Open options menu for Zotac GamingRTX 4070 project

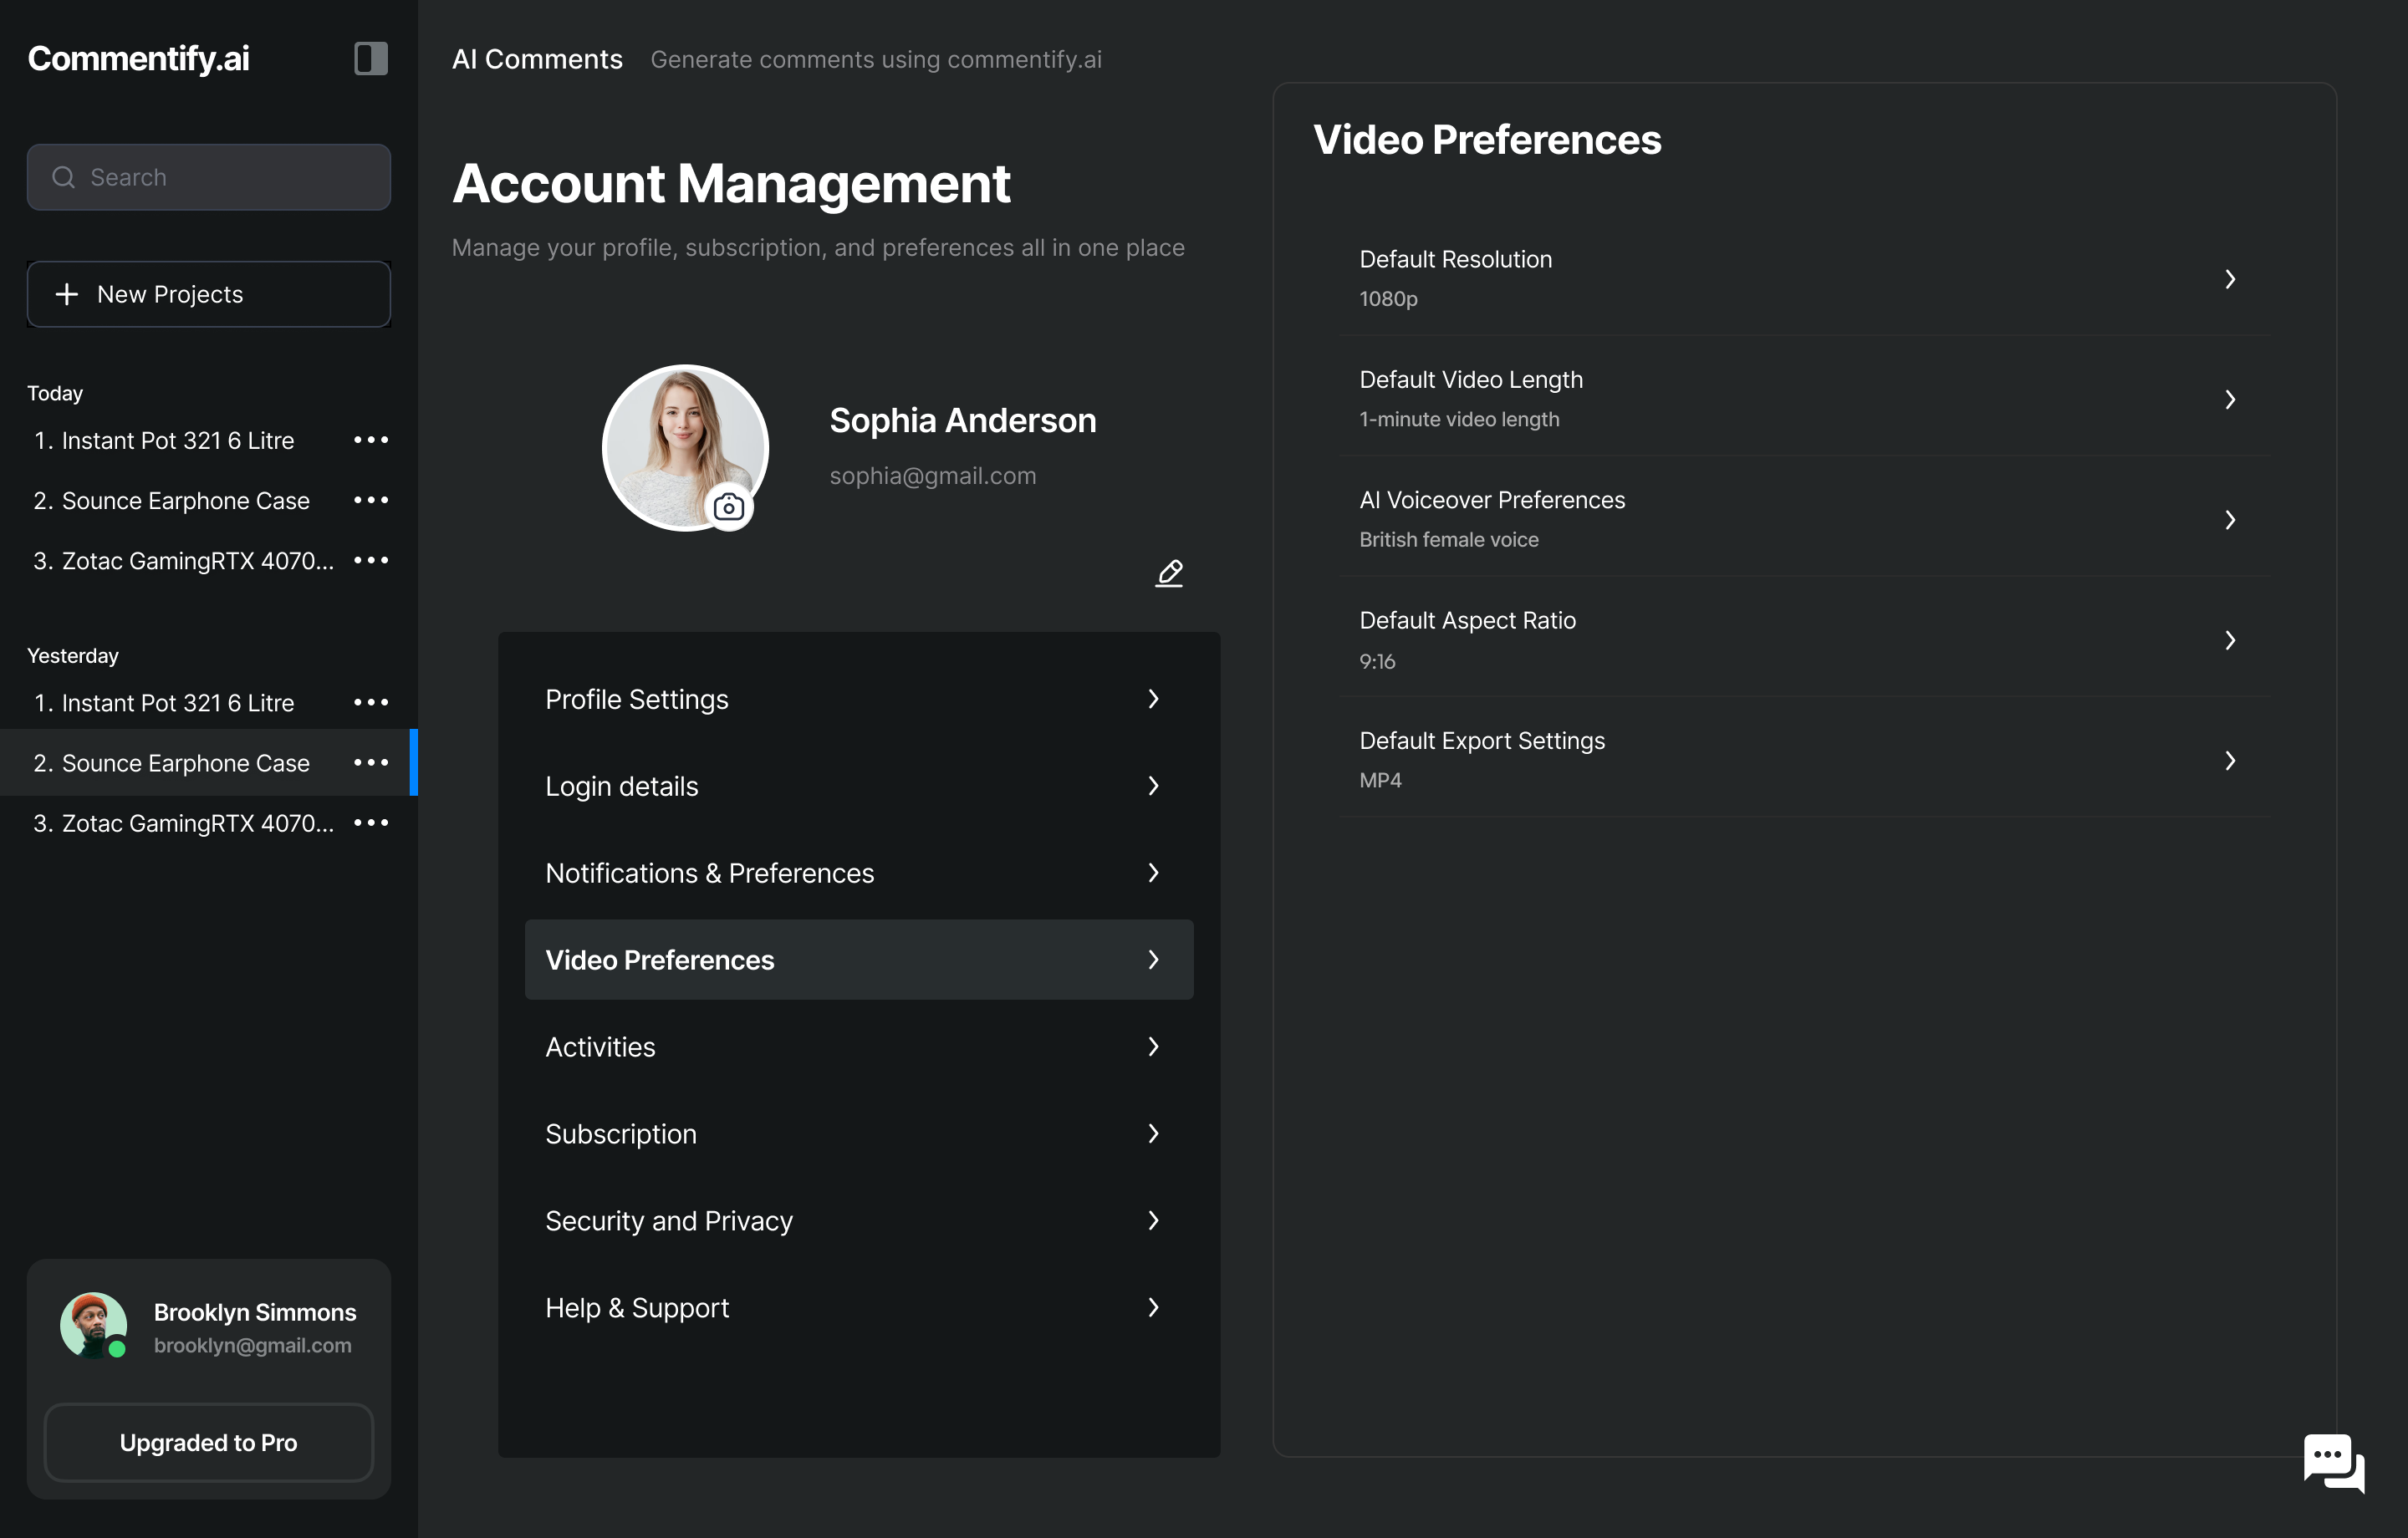[x=371, y=560]
